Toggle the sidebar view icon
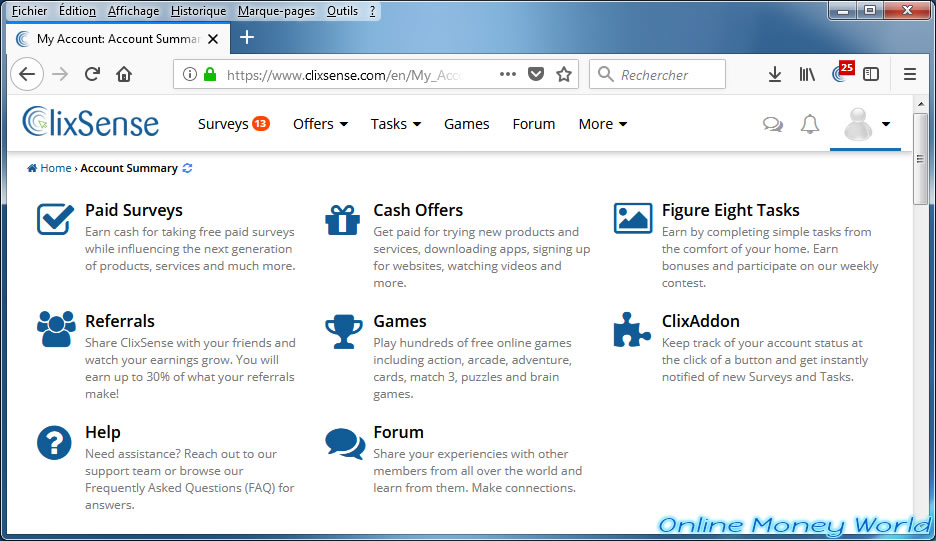 coord(871,74)
